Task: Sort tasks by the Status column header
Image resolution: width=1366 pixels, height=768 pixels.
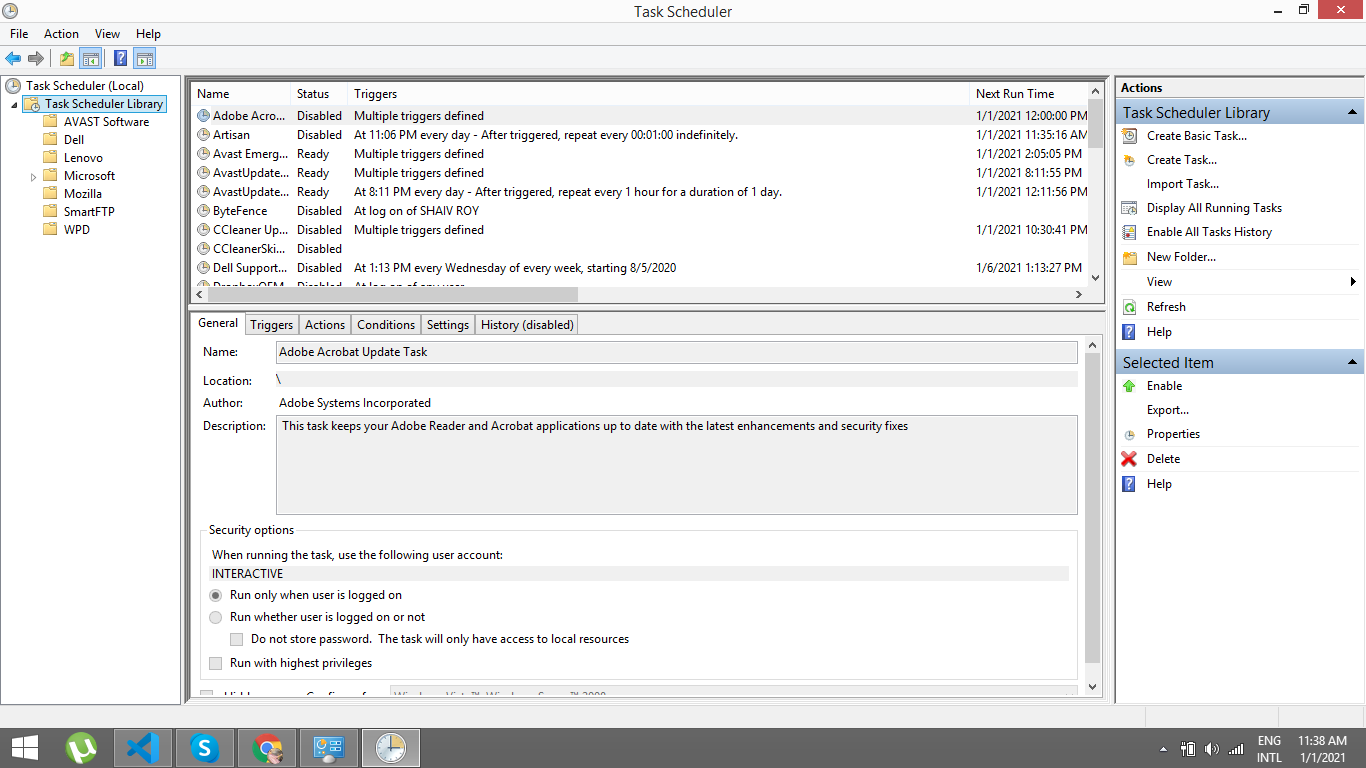Action: 319,94
